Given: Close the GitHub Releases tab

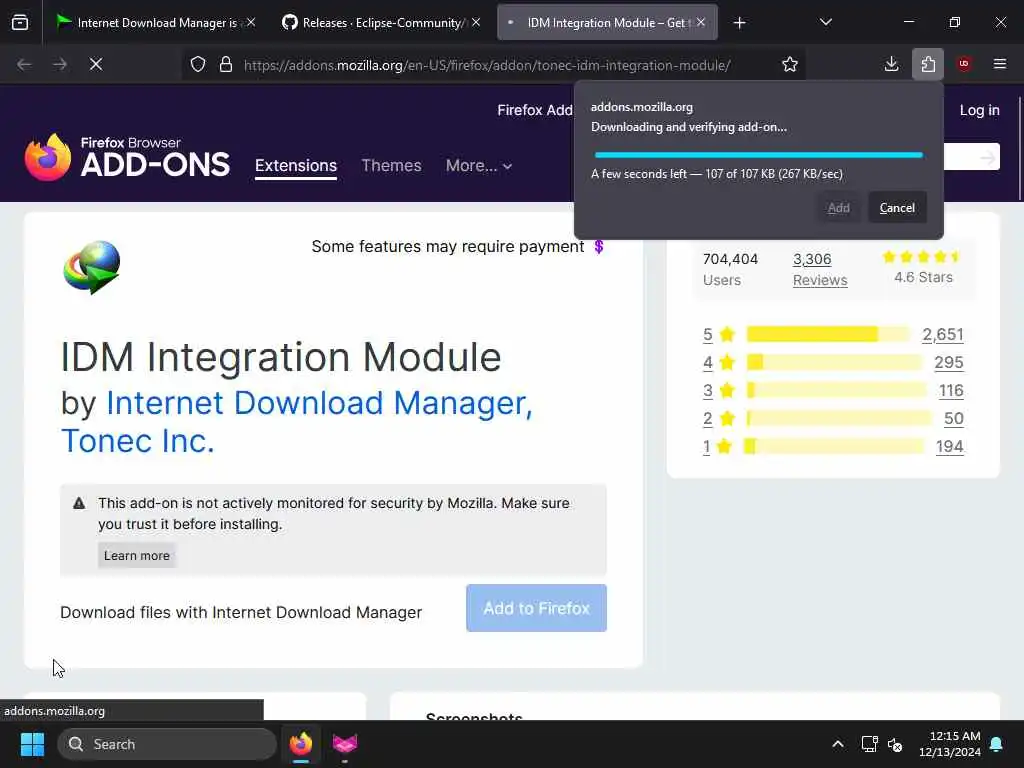Looking at the screenshot, I should pos(476,23).
